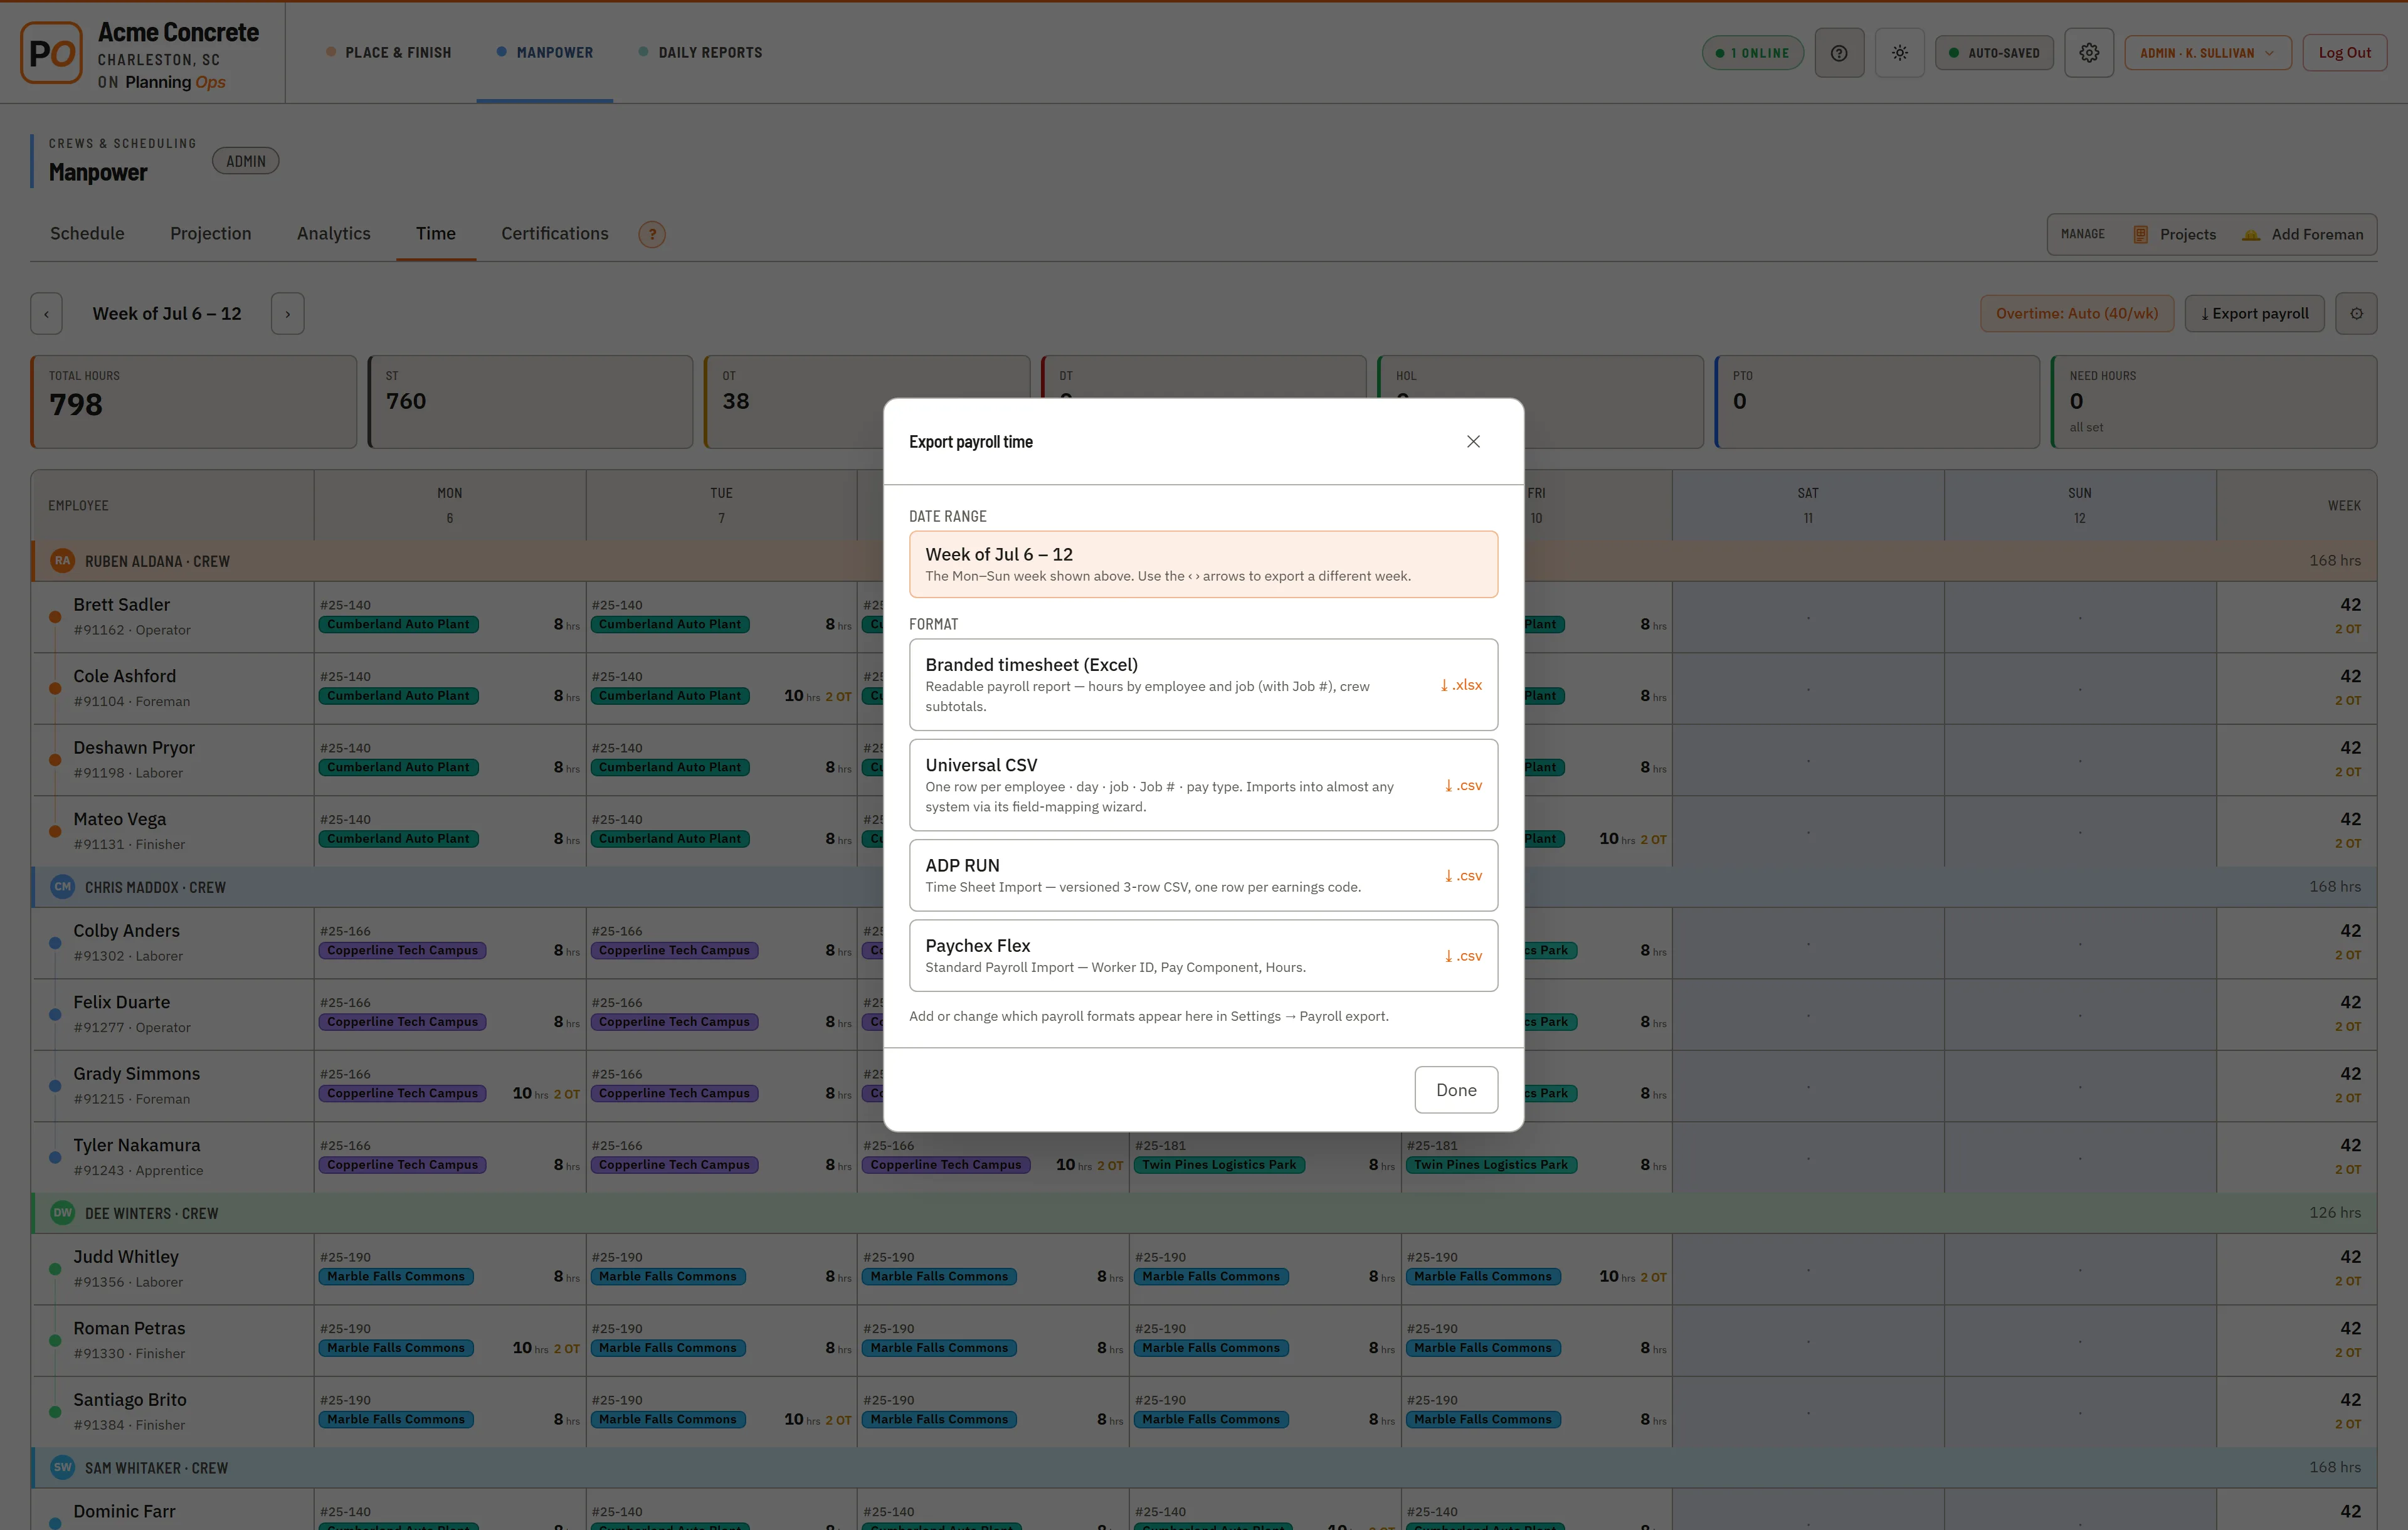Click Cole Ashford's Tuesday 10 hrs 2 OT entry
The width and height of the screenshot is (2408, 1530).
[818, 696]
